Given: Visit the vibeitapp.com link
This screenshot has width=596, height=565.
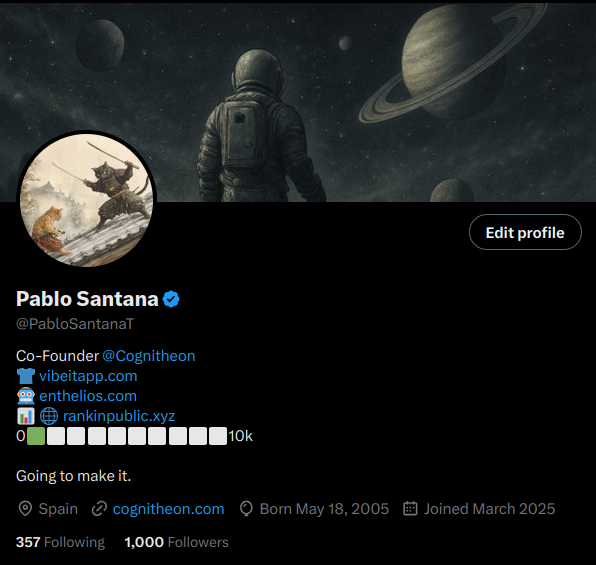Looking at the screenshot, I should (88, 376).
